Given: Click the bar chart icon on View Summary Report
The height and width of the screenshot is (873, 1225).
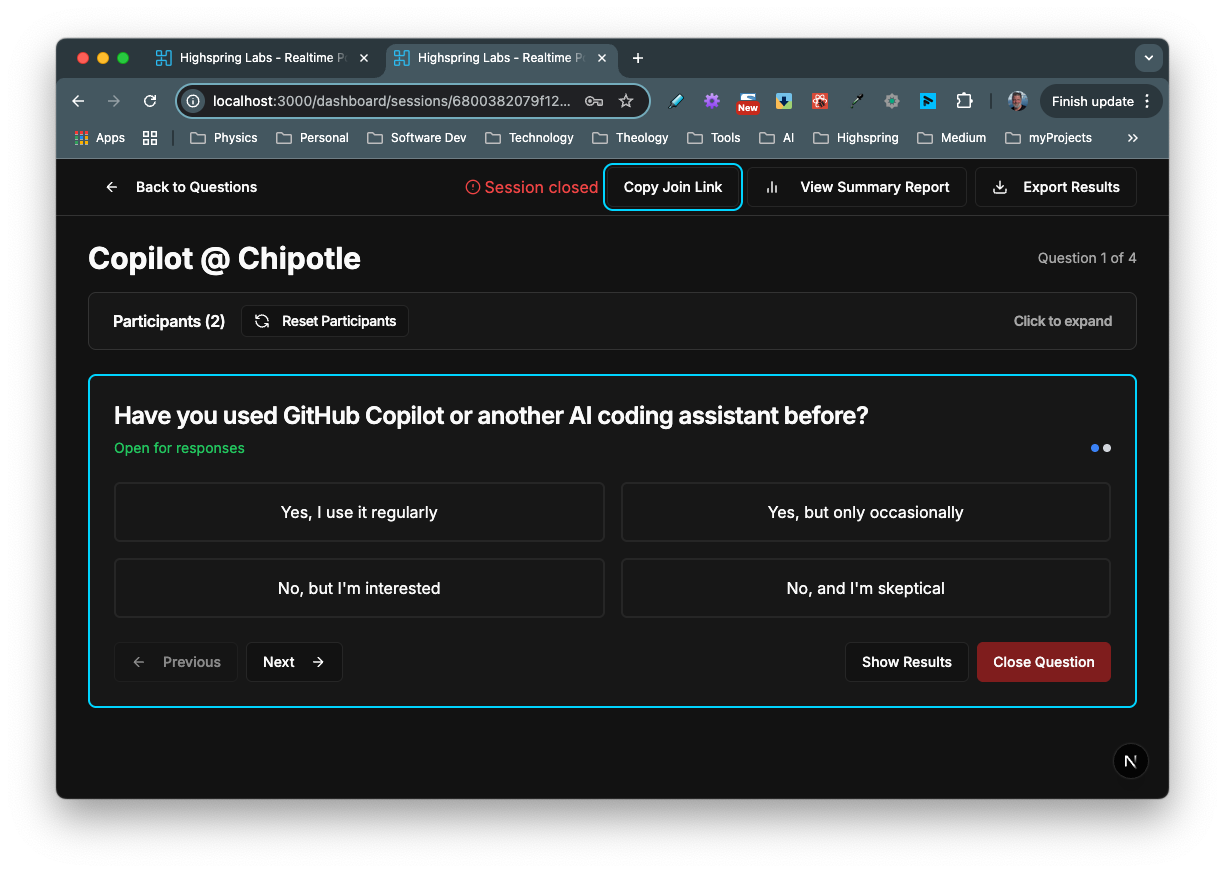Looking at the screenshot, I should click(x=771, y=187).
